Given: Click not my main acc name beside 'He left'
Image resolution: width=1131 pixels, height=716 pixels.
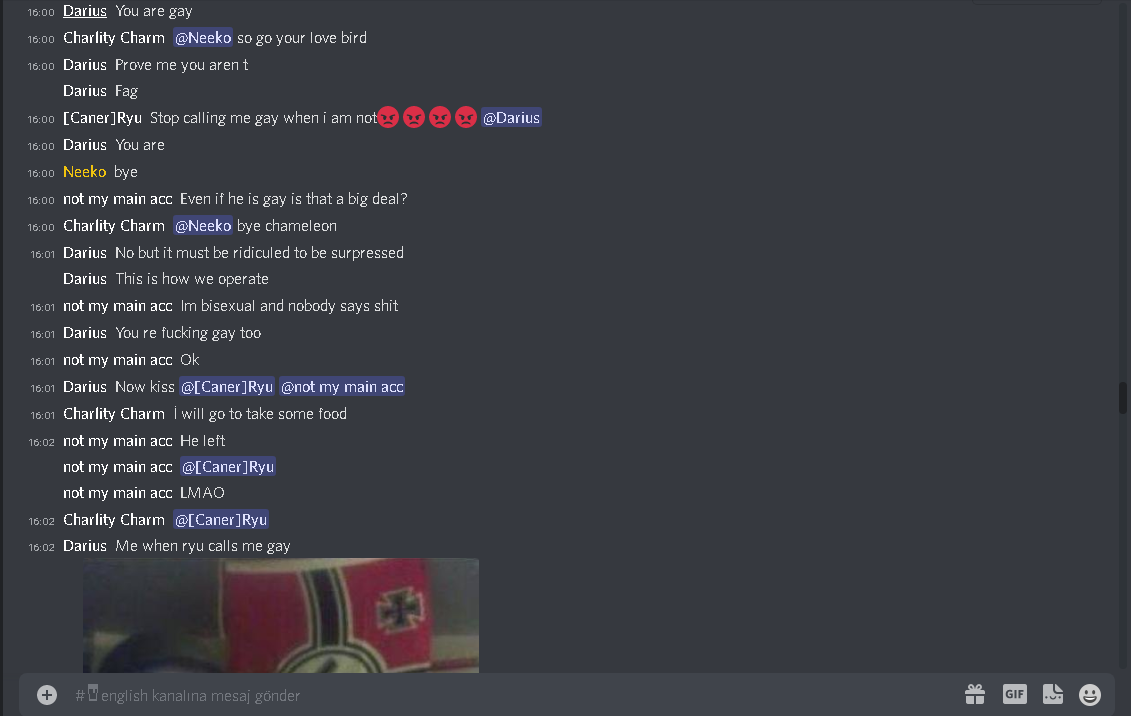Looking at the screenshot, I should [118, 441].
